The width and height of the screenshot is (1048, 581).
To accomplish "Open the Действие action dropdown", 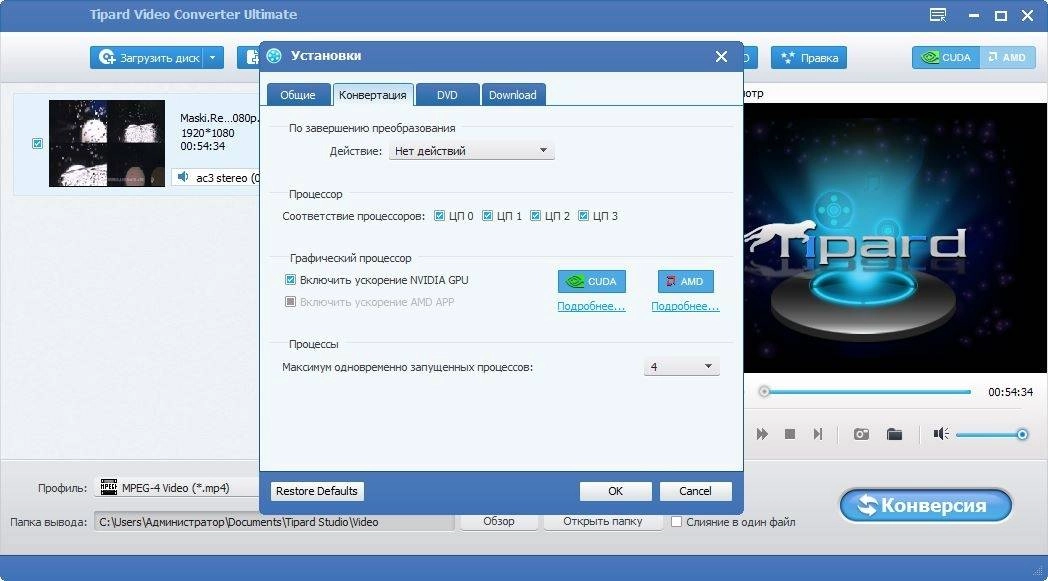I will (471, 151).
